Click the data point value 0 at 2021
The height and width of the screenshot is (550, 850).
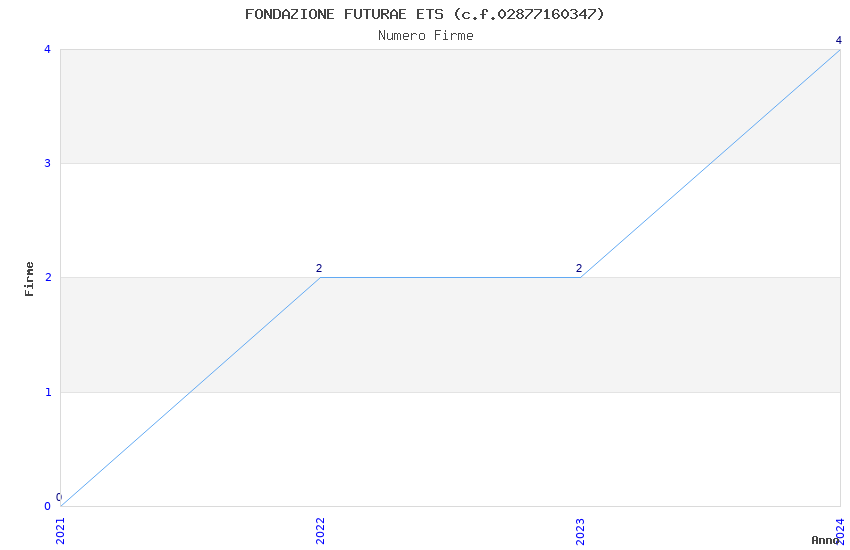coord(59,497)
